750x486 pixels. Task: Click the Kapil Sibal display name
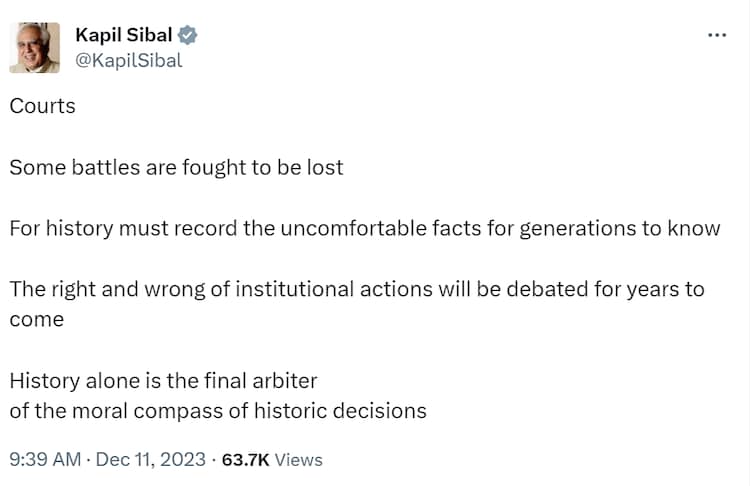coord(124,35)
